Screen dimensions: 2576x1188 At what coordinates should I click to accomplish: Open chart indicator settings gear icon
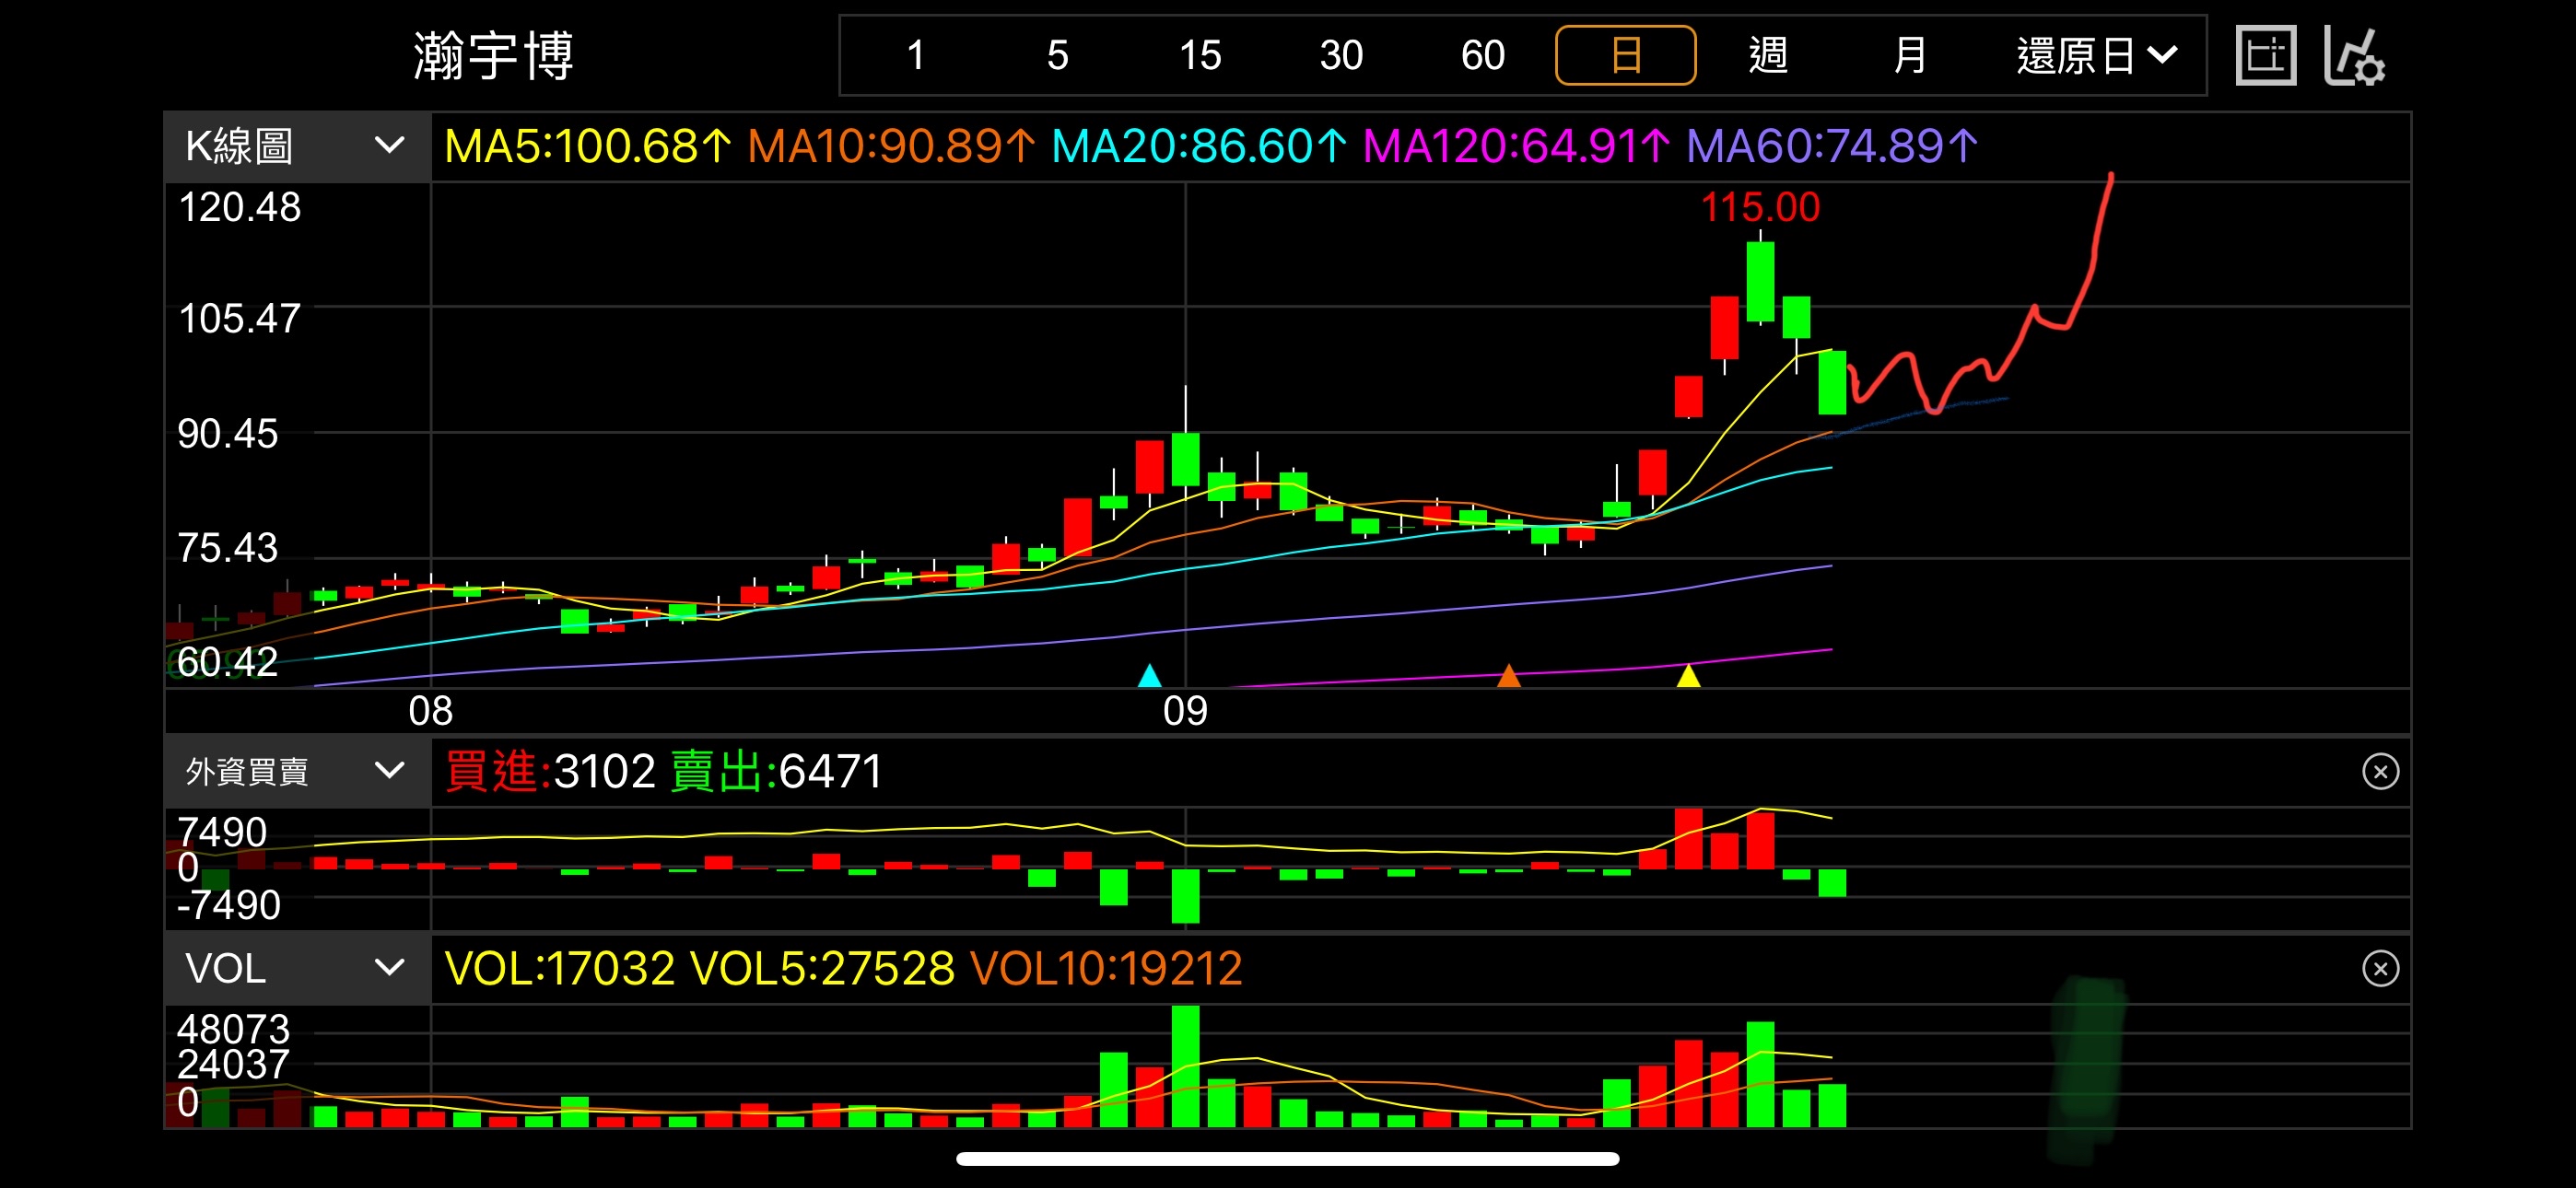[2355, 56]
